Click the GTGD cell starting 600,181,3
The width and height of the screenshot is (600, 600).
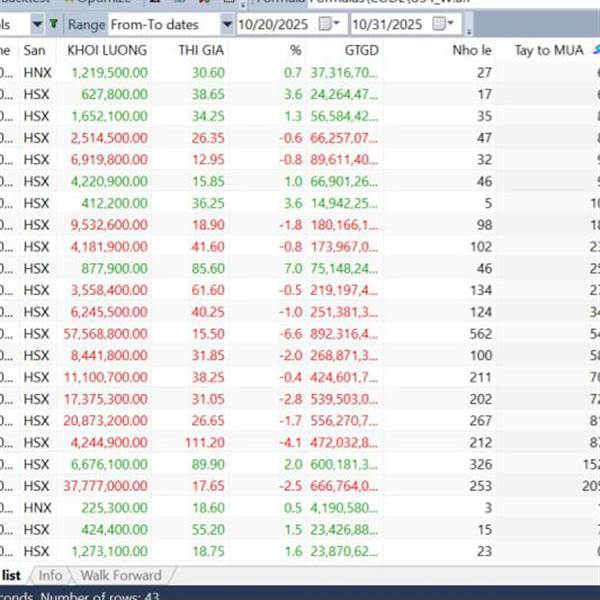pos(344,464)
